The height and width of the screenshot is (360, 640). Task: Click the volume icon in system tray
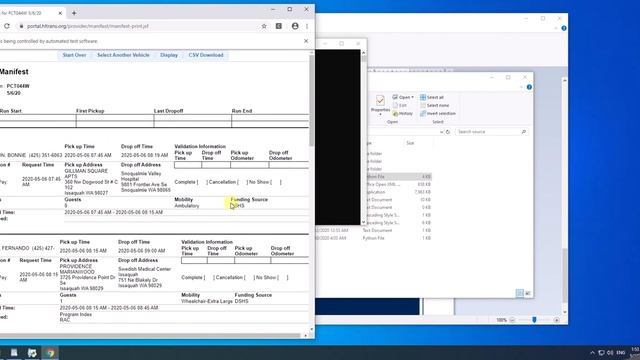610,353
